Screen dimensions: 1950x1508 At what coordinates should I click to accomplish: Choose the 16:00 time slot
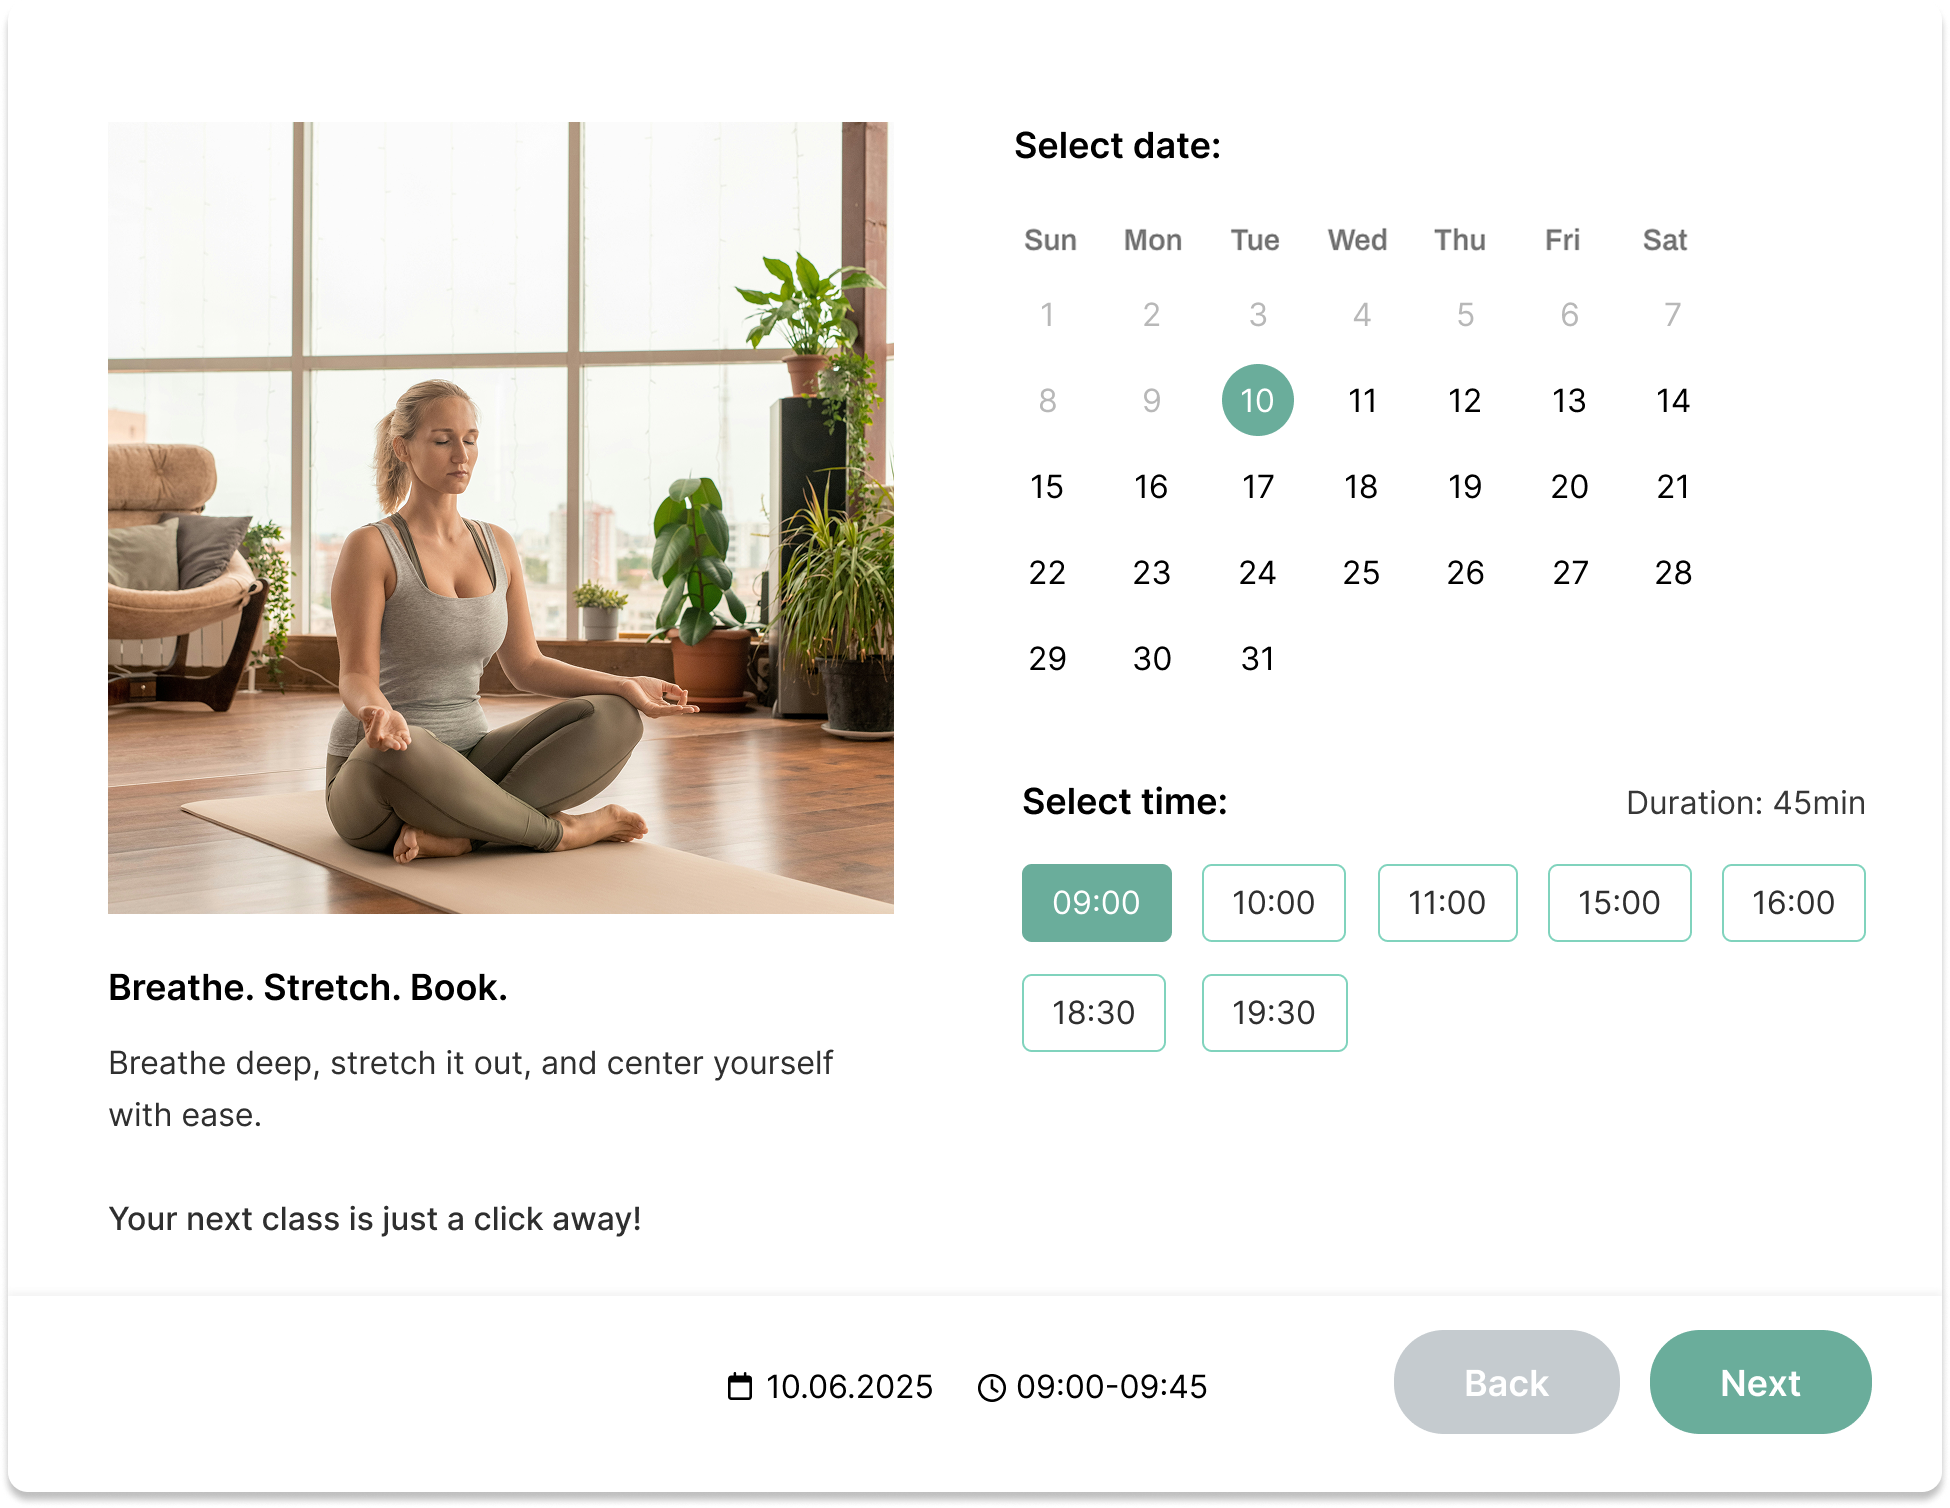click(x=1793, y=902)
